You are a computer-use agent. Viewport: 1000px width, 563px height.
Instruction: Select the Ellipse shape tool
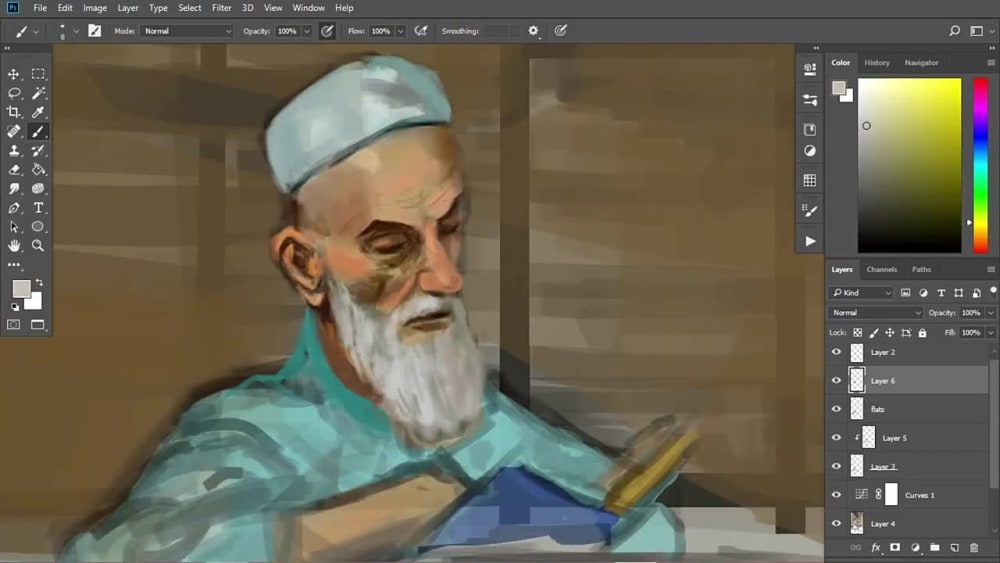pyautogui.click(x=38, y=227)
